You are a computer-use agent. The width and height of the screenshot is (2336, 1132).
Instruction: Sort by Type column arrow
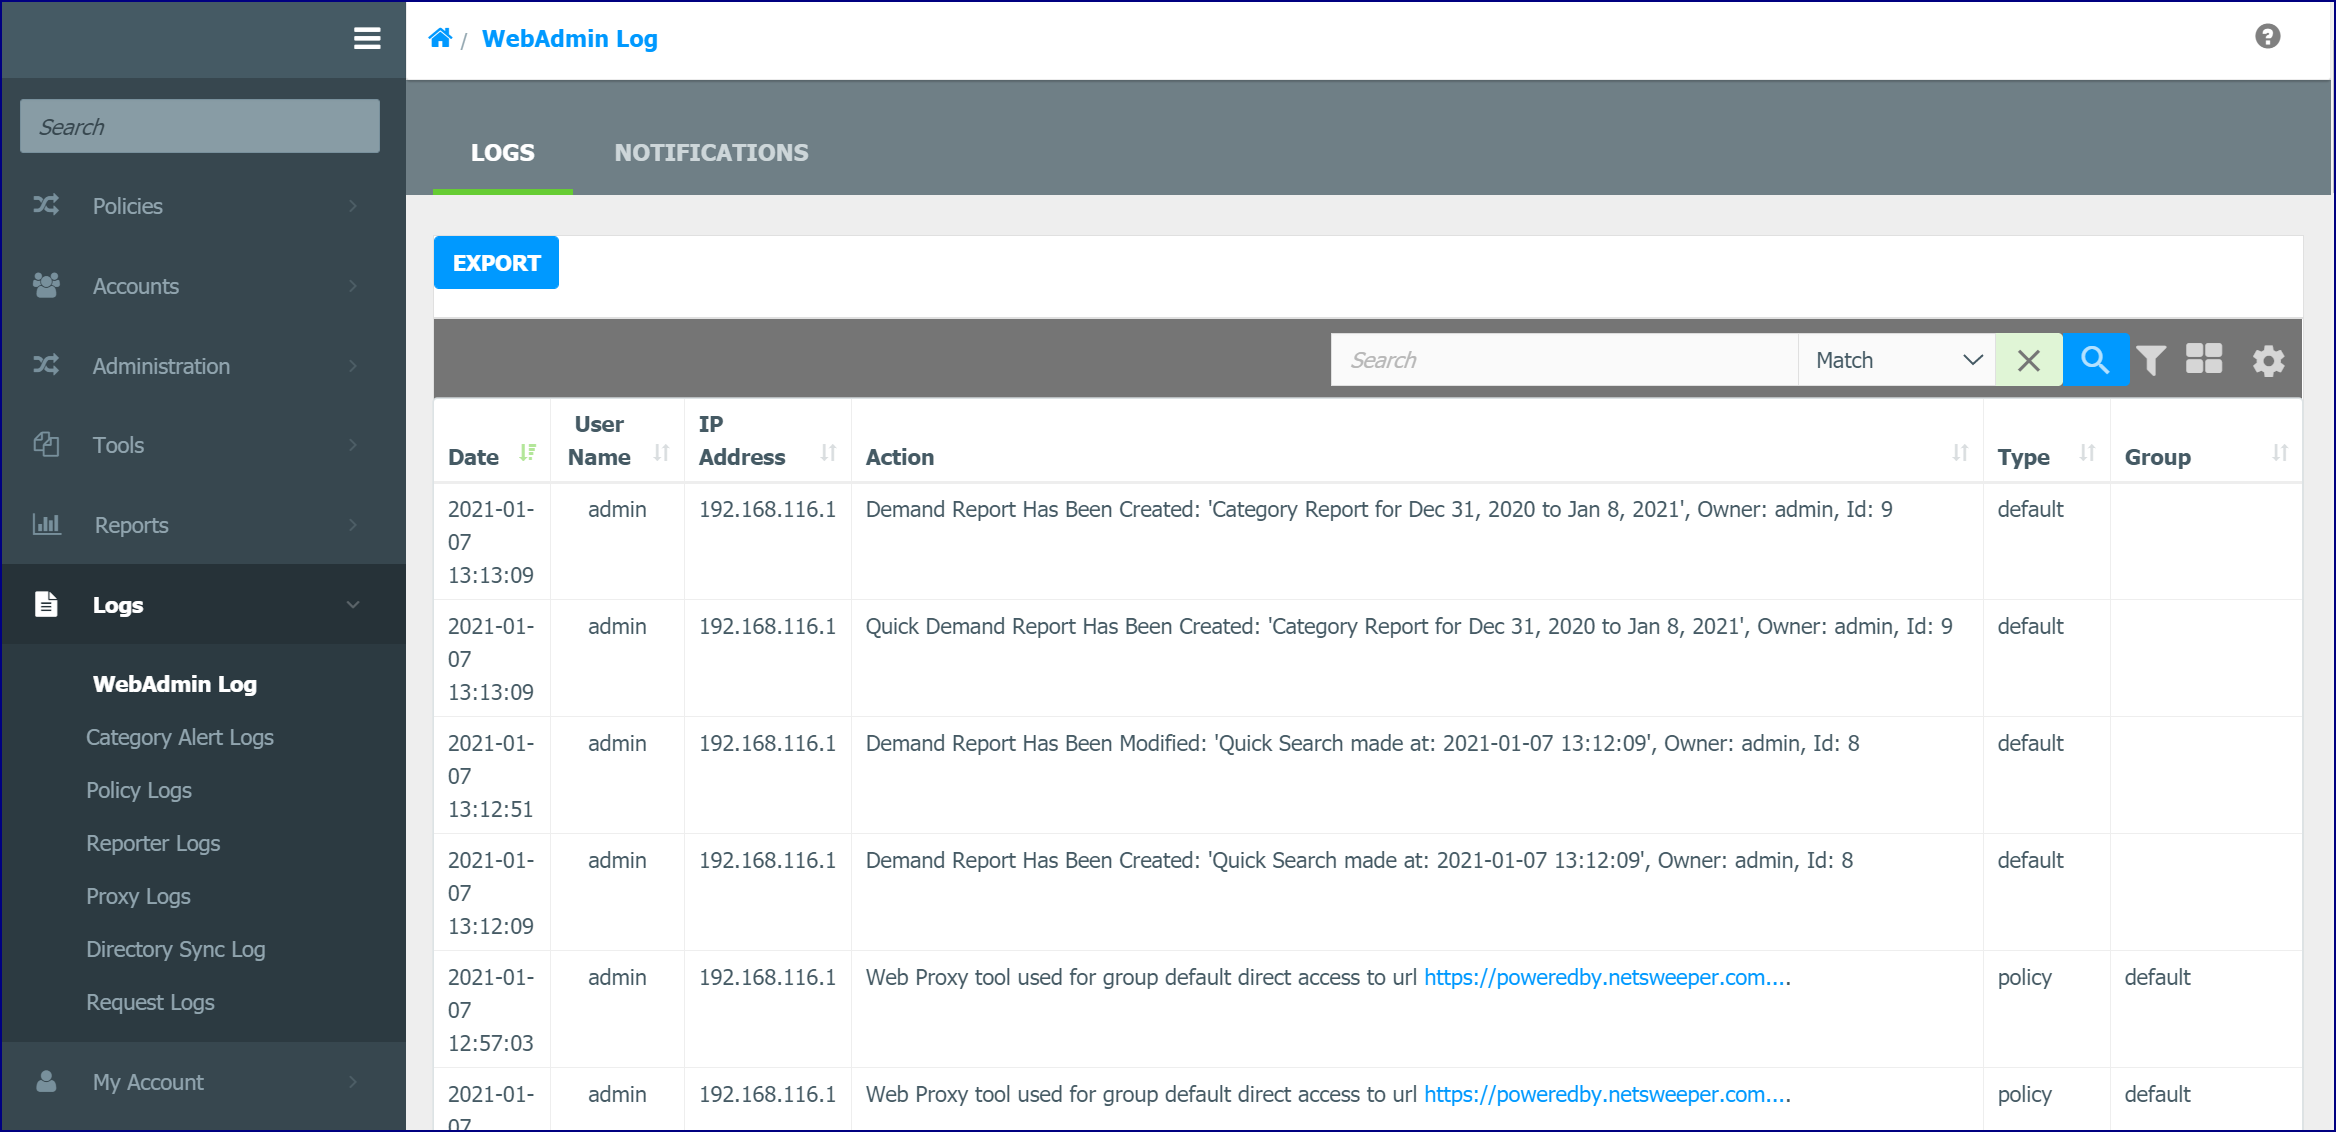click(x=2087, y=453)
